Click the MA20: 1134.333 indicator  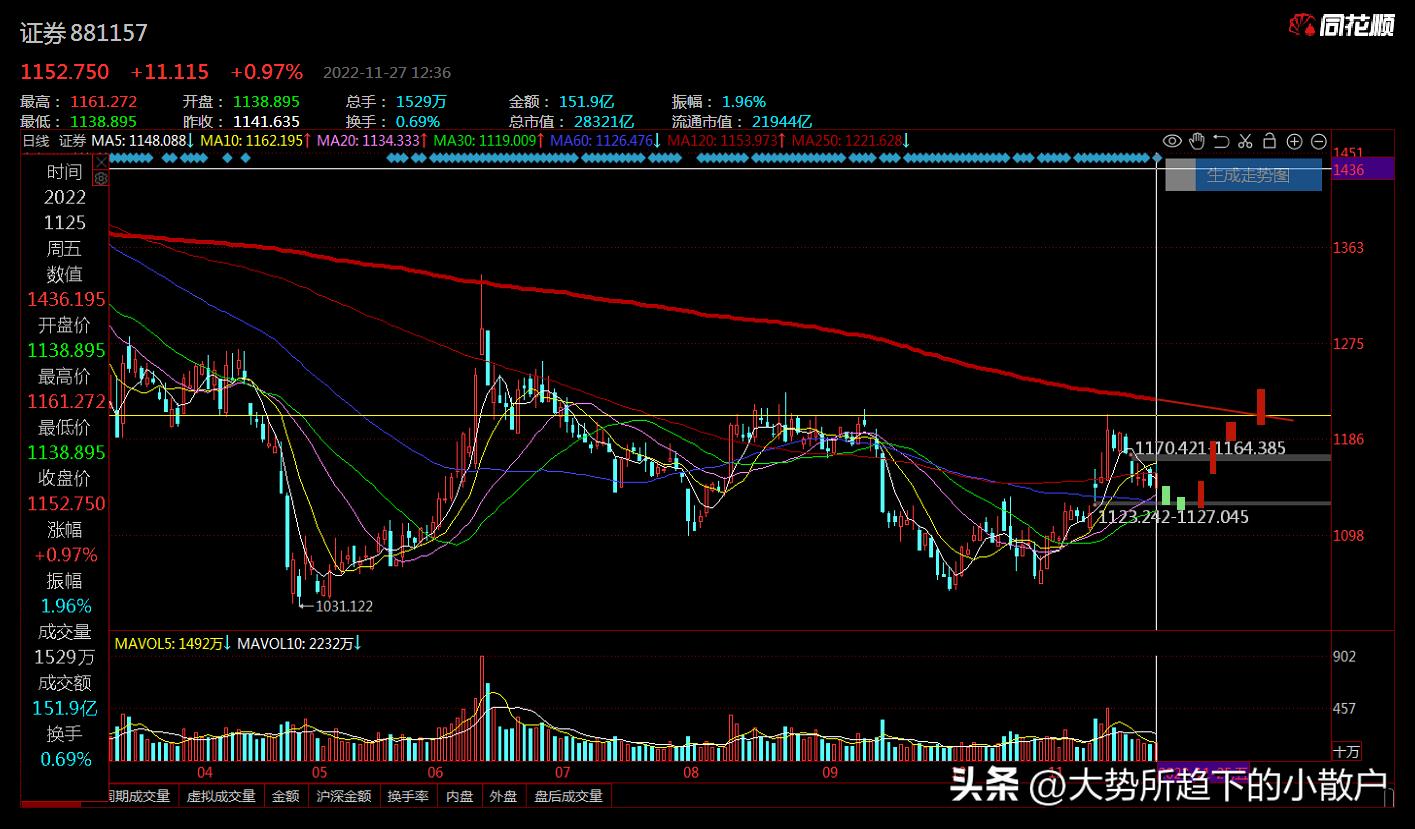pos(372,141)
